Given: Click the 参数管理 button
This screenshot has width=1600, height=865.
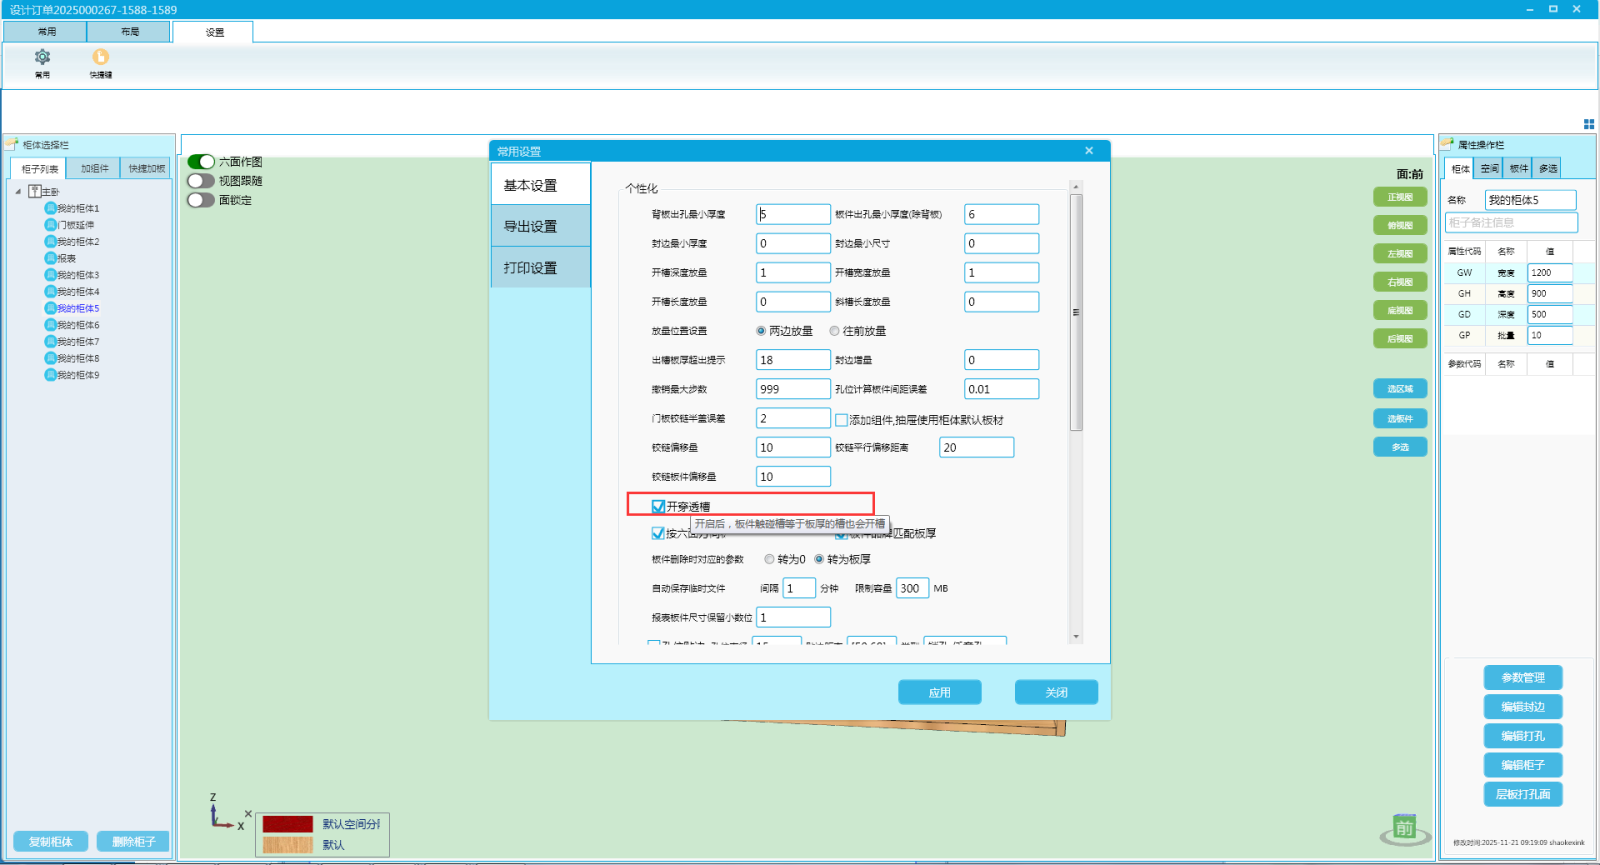Looking at the screenshot, I should point(1522,678).
